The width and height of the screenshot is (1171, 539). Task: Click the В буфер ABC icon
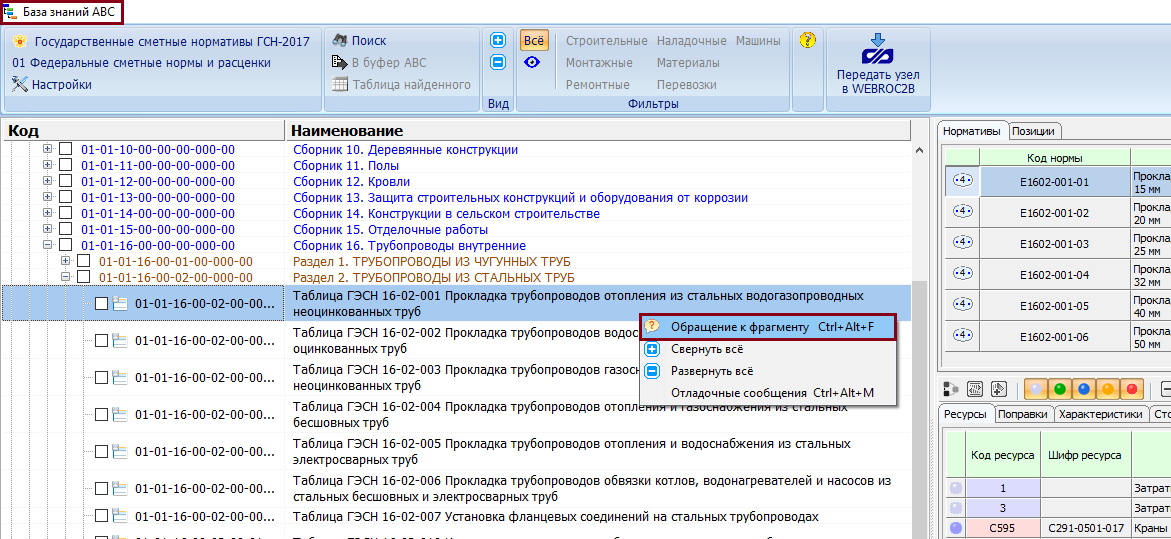coord(339,63)
